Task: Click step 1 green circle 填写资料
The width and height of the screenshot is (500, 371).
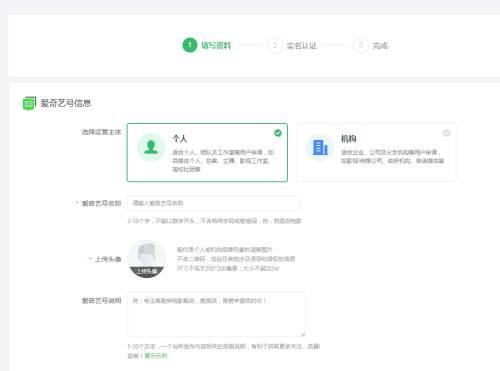Action: [x=190, y=45]
